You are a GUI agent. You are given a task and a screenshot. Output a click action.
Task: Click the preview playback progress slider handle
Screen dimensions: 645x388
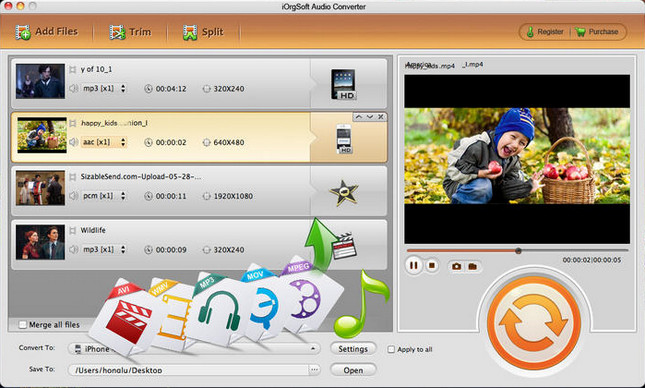pyautogui.click(x=518, y=251)
